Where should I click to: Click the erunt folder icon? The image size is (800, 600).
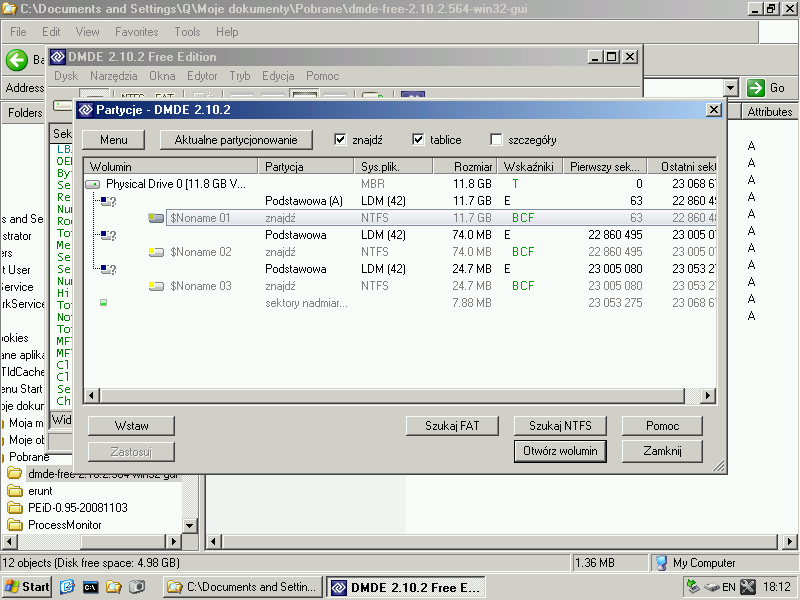tap(15, 491)
